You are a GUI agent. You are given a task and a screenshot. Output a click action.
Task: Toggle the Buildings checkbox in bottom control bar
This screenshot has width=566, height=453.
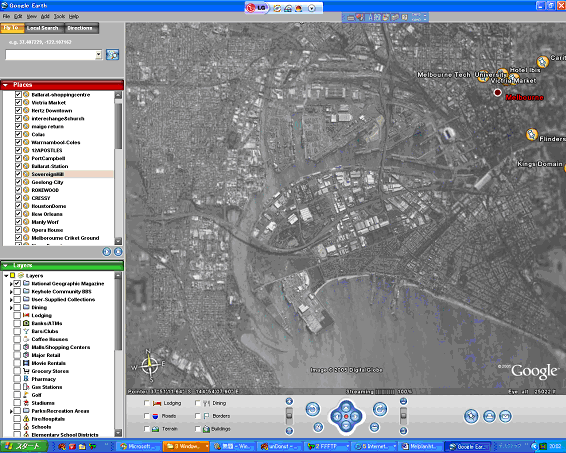coord(197,429)
